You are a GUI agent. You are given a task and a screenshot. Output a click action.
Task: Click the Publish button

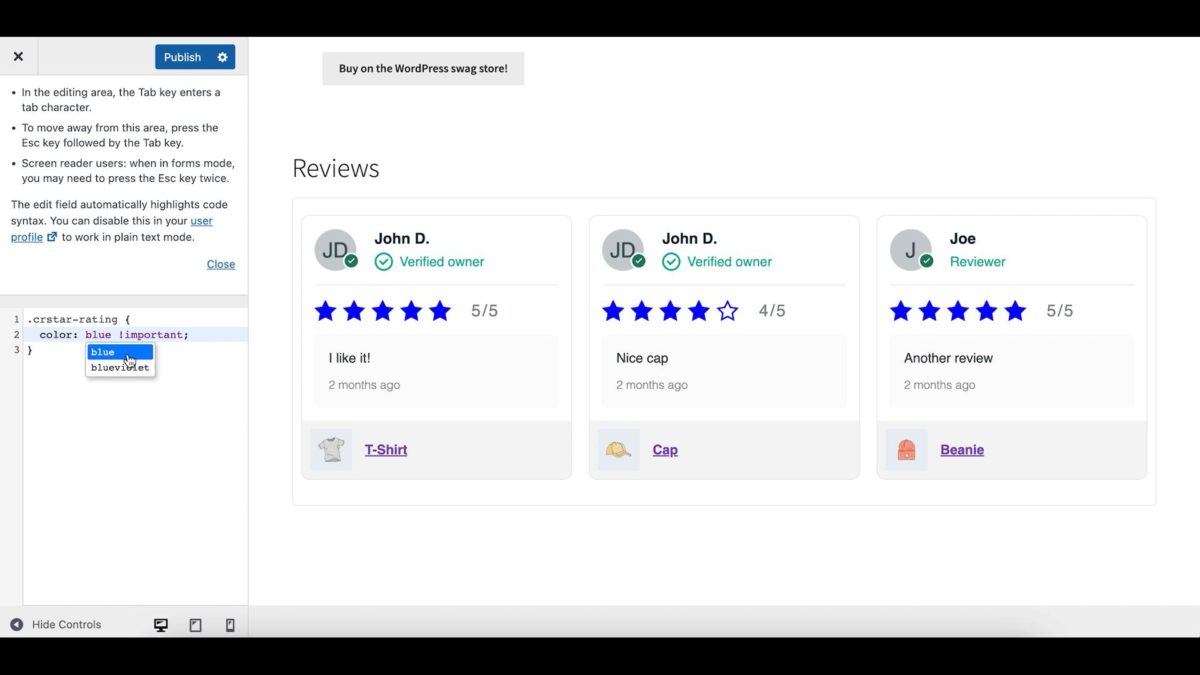(x=181, y=56)
